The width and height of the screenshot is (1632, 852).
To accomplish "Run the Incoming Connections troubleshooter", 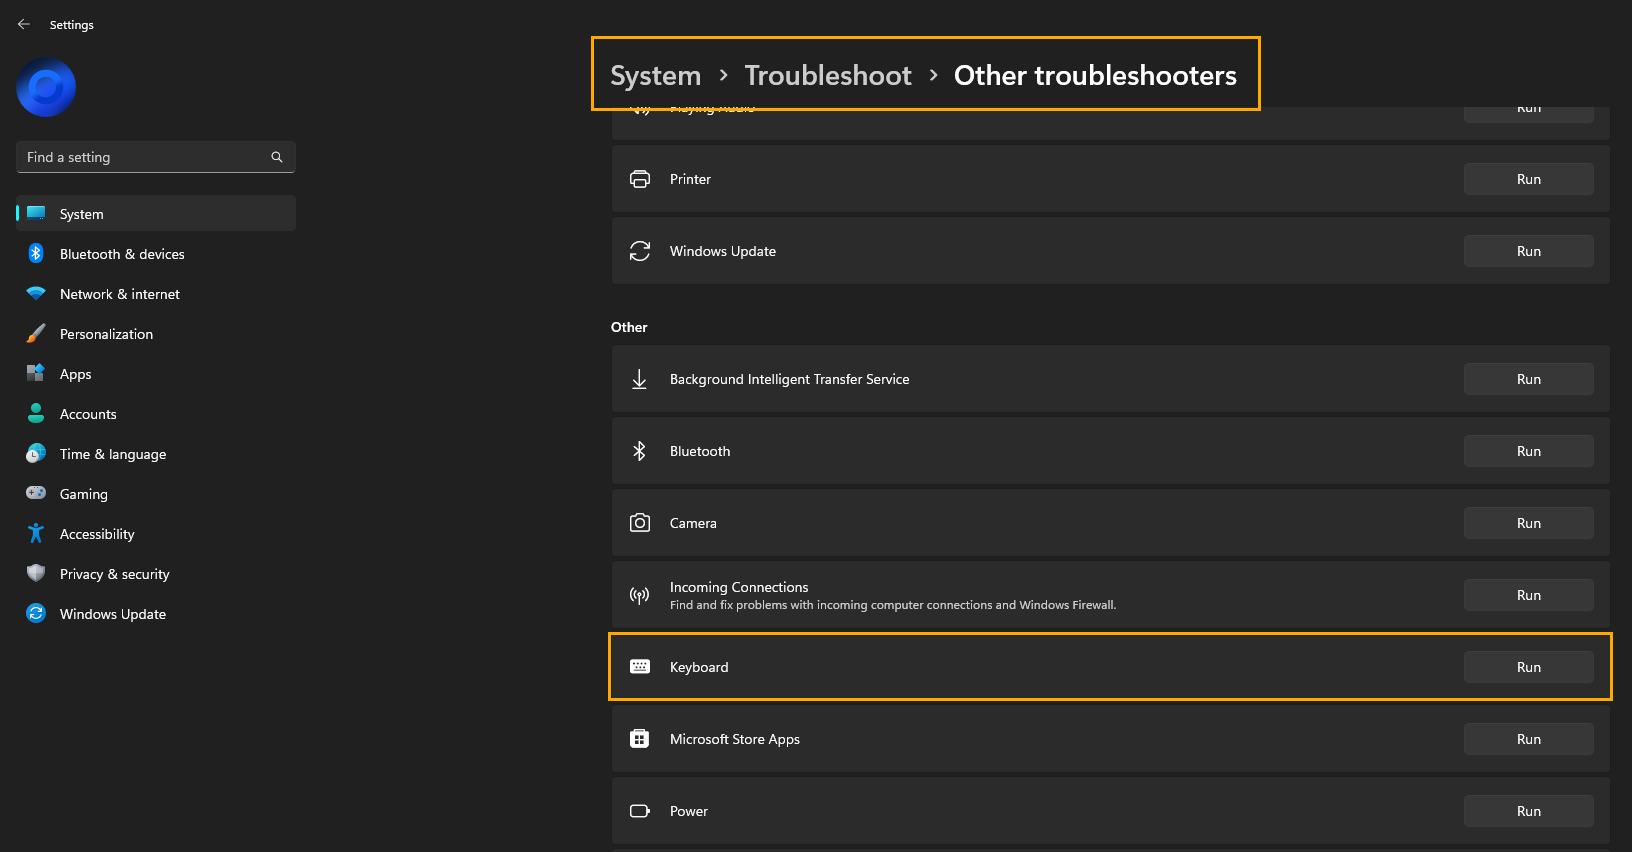I will 1529,595.
